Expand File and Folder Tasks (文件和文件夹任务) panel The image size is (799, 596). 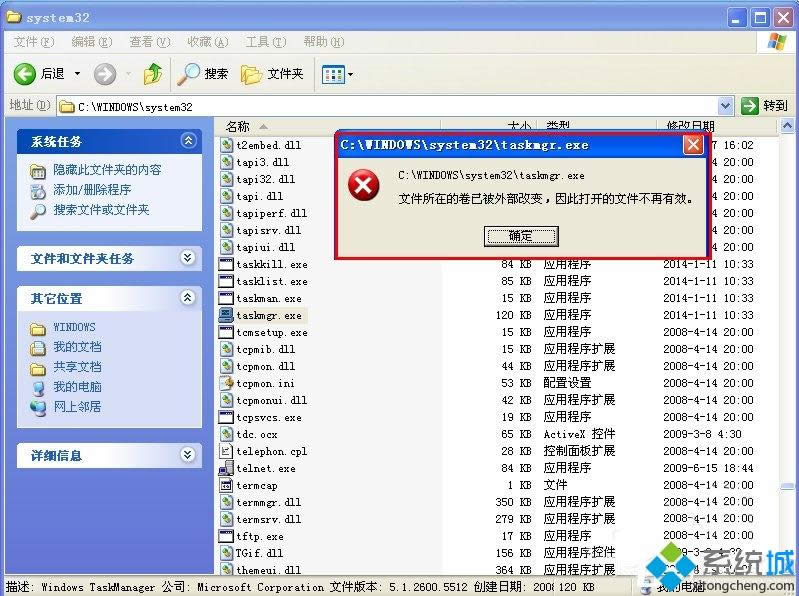point(188,258)
